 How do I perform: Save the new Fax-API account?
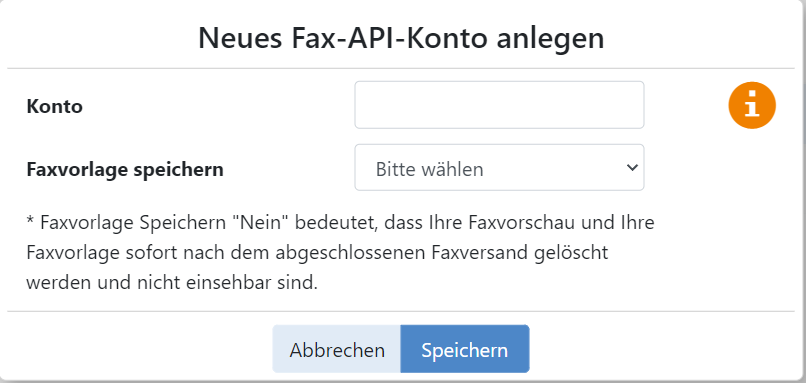point(465,349)
